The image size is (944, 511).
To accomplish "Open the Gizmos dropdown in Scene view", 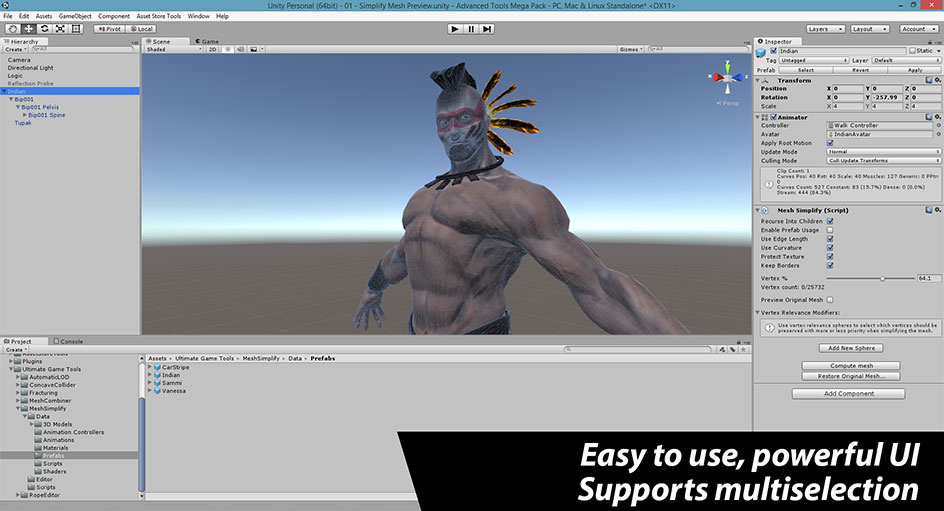I will pyautogui.click(x=631, y=49).
